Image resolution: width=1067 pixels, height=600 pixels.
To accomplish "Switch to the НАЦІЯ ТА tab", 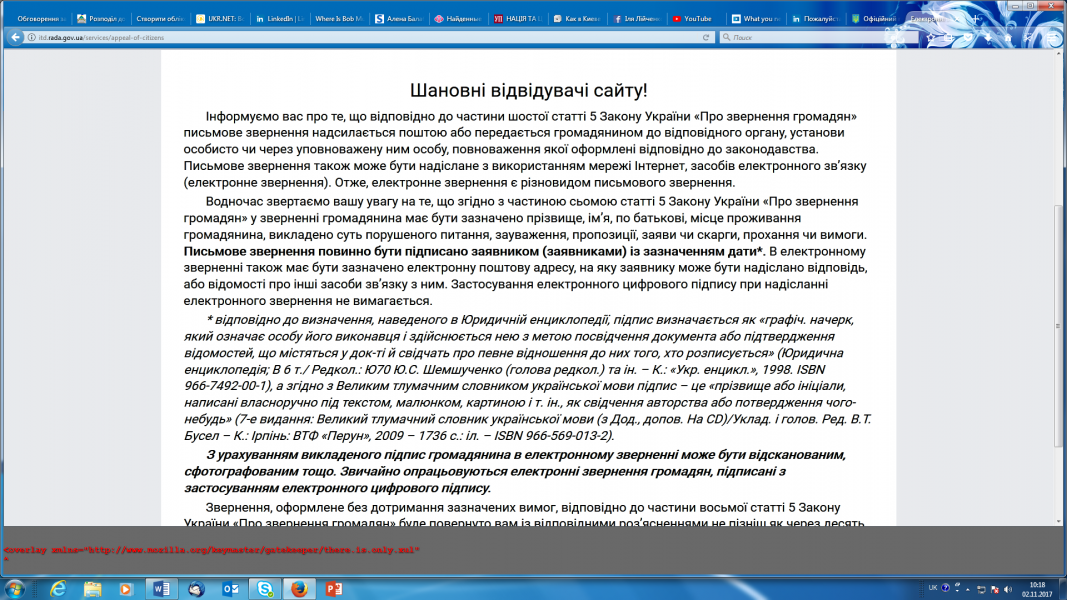I will pyautogui.click(x=517, y=18).
